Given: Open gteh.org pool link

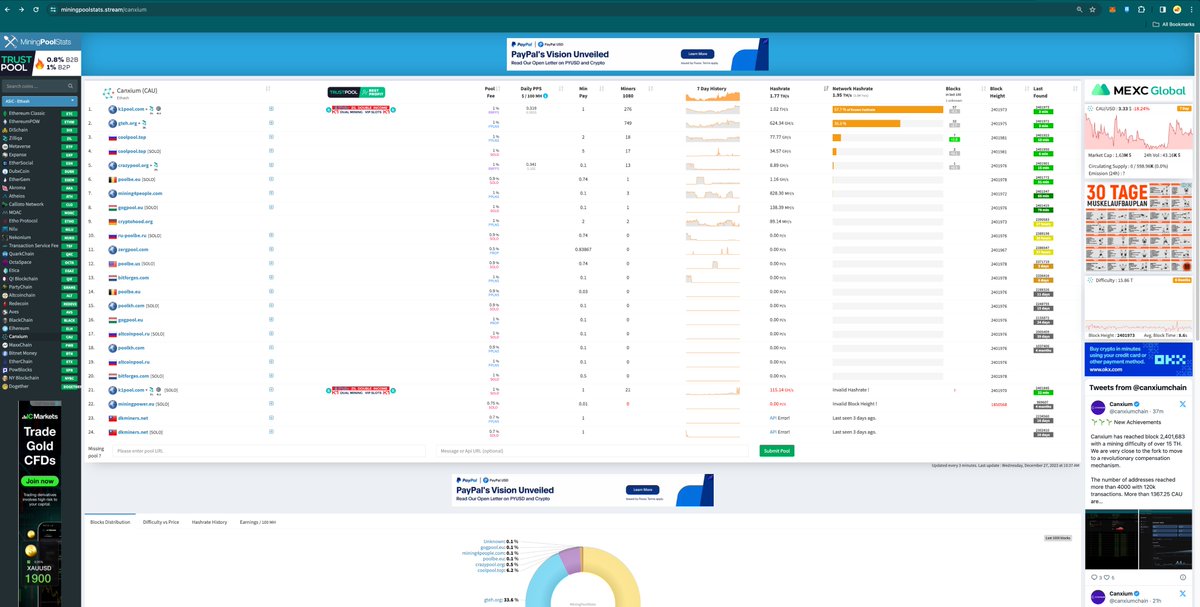Looking at the screenshot, I should click(x=127, y=122).
